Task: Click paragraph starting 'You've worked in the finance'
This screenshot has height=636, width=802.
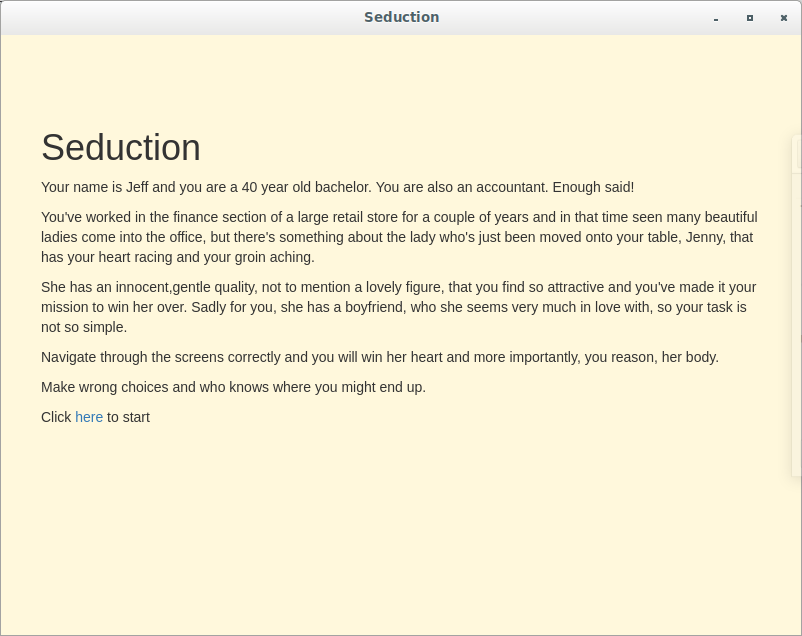Action: point(399,237)
